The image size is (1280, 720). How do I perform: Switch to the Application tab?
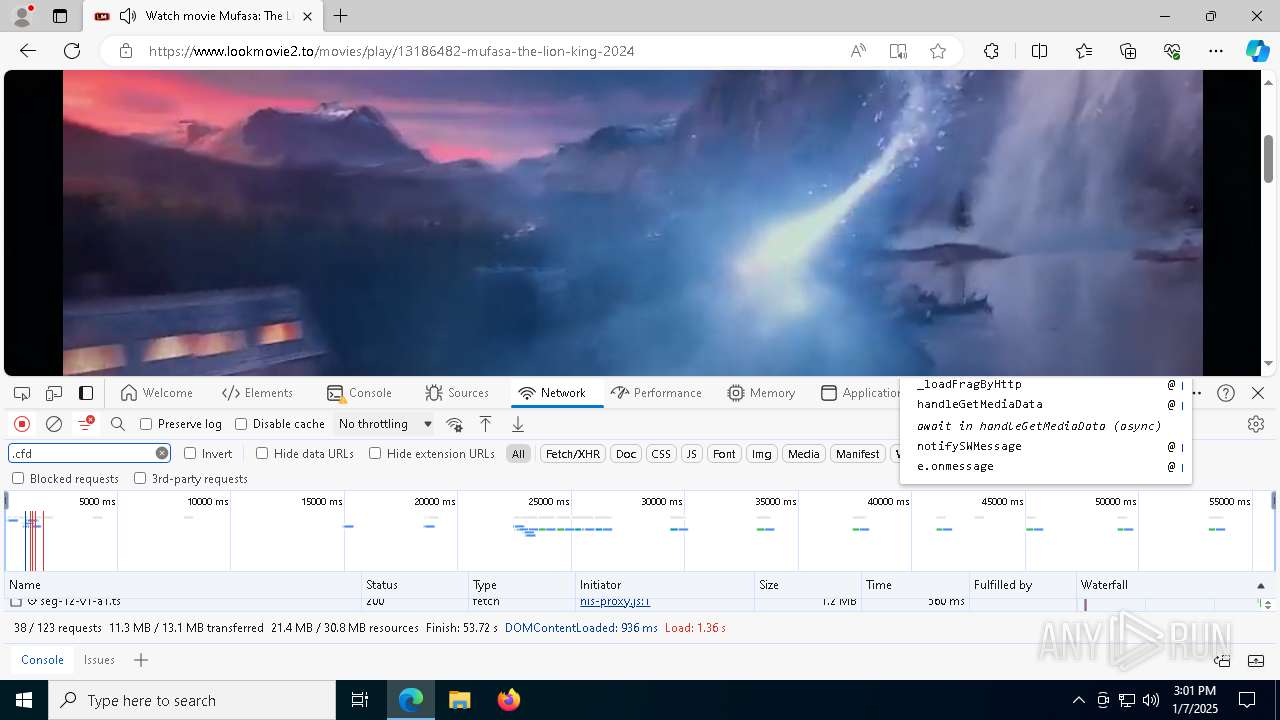click(x=860, y=393)
